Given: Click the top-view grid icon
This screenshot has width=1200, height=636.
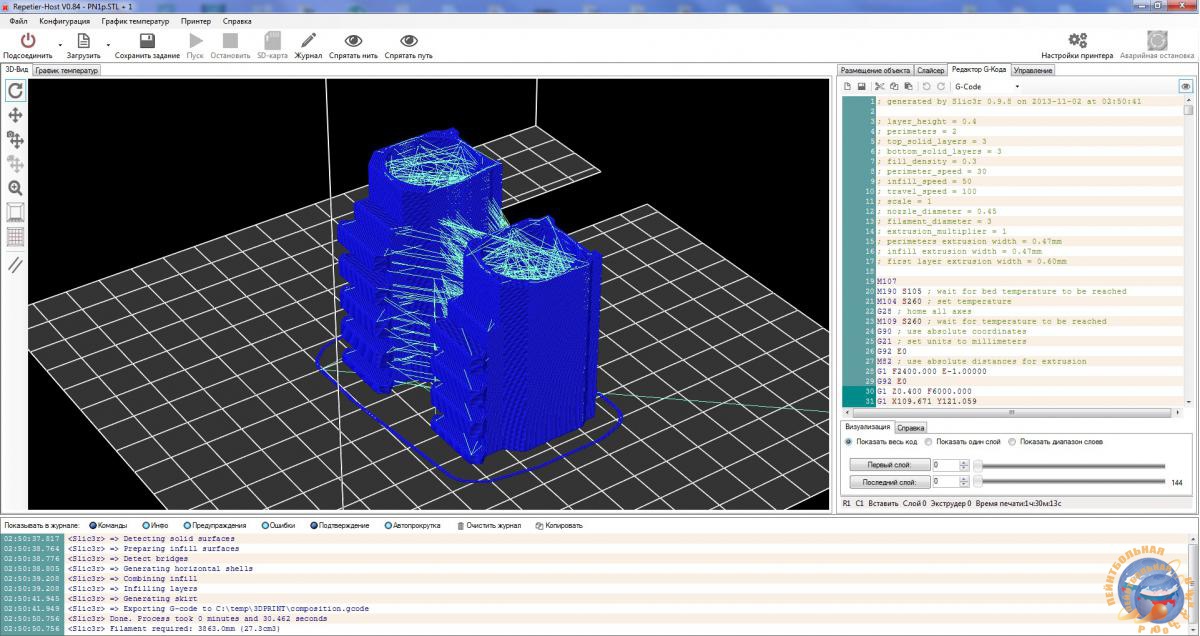Looking at the screenshot, I should [x=15, y=237].
